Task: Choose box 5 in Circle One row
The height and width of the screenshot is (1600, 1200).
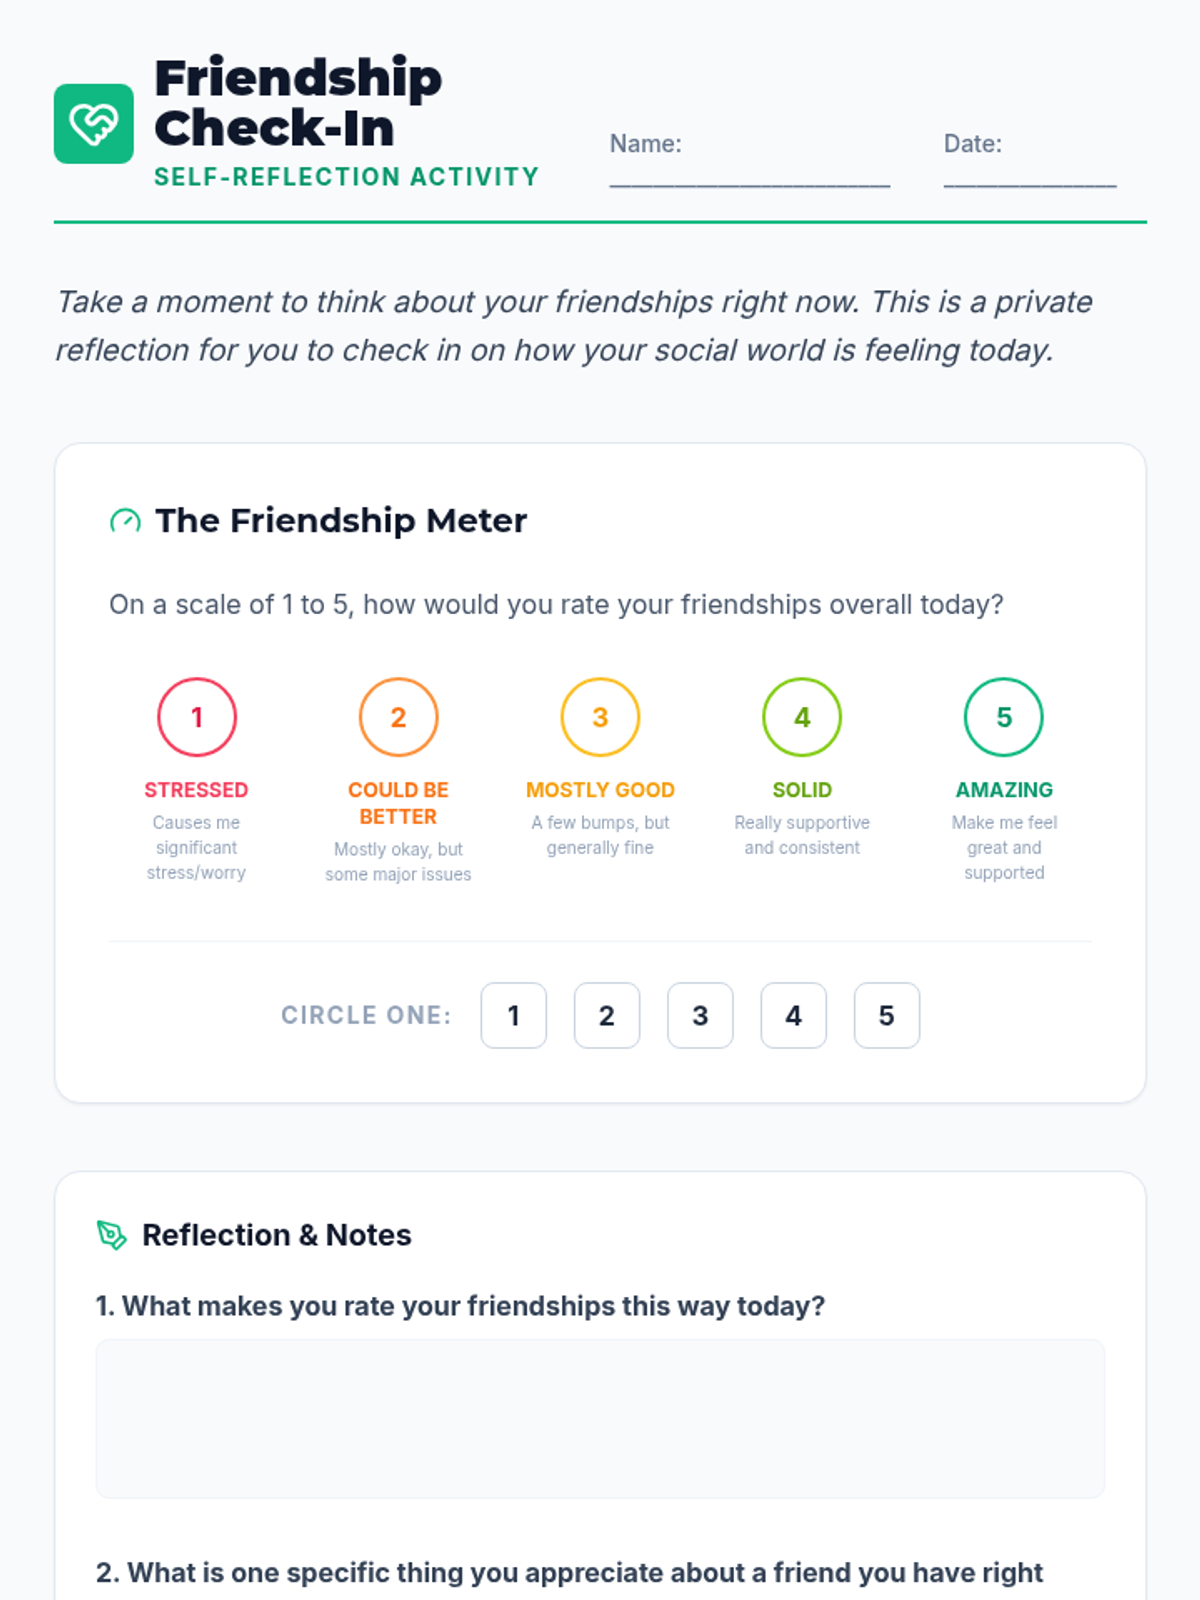Action: point(886,1015)
